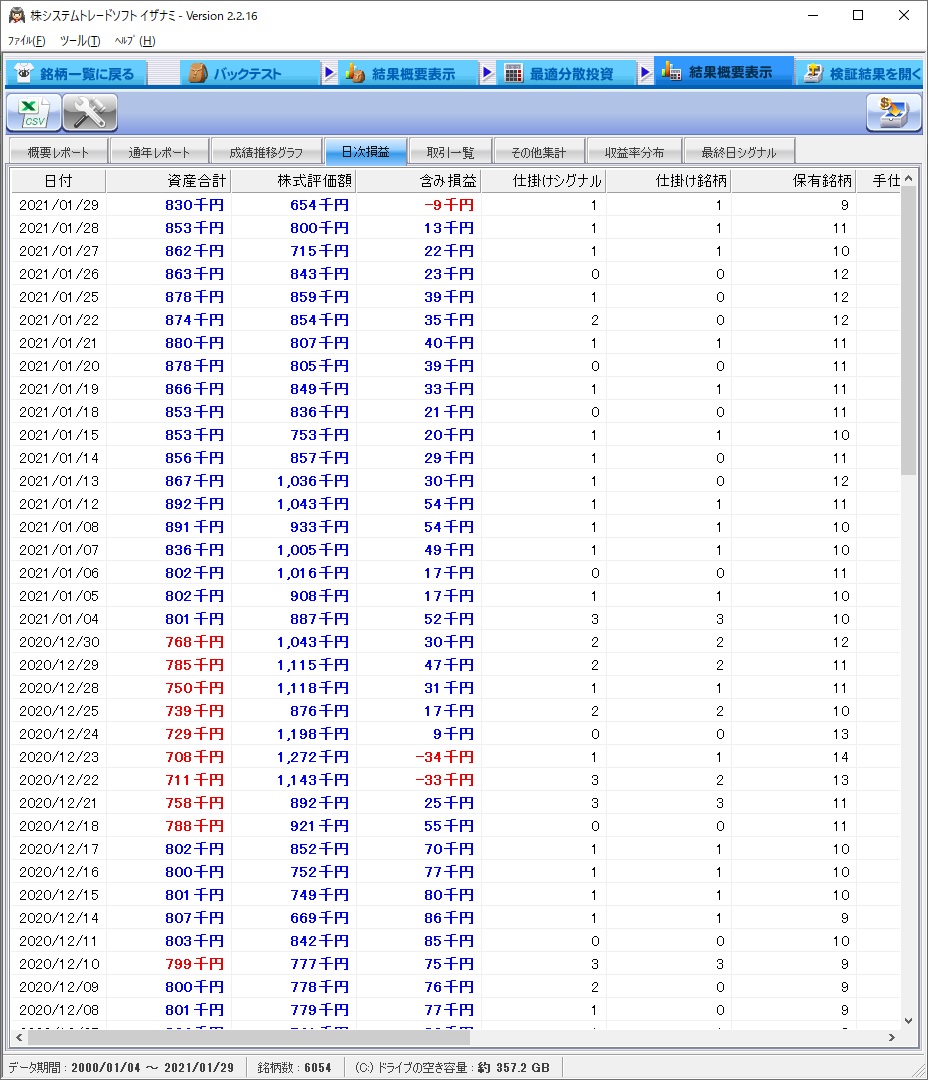This screenshot has width=928, height=1080.
Task: Sort by the 日付 column header
Action: [x=58, y=181]
